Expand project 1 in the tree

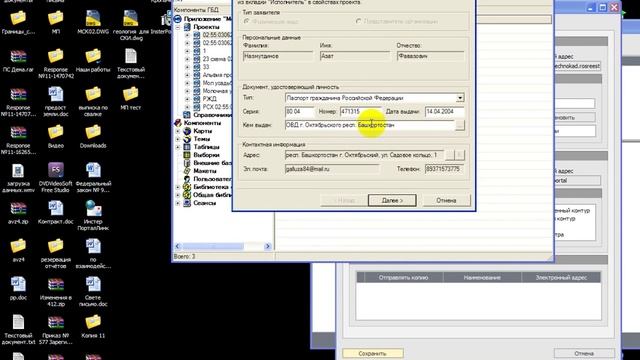click(187, 51)
